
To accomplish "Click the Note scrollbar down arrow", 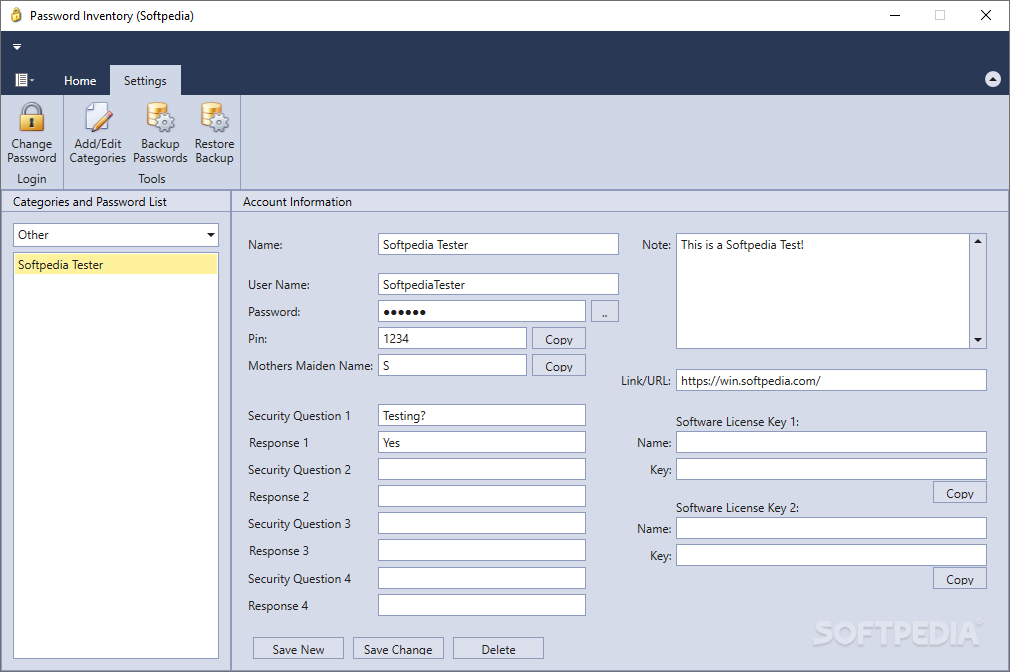I will [978, 340].
